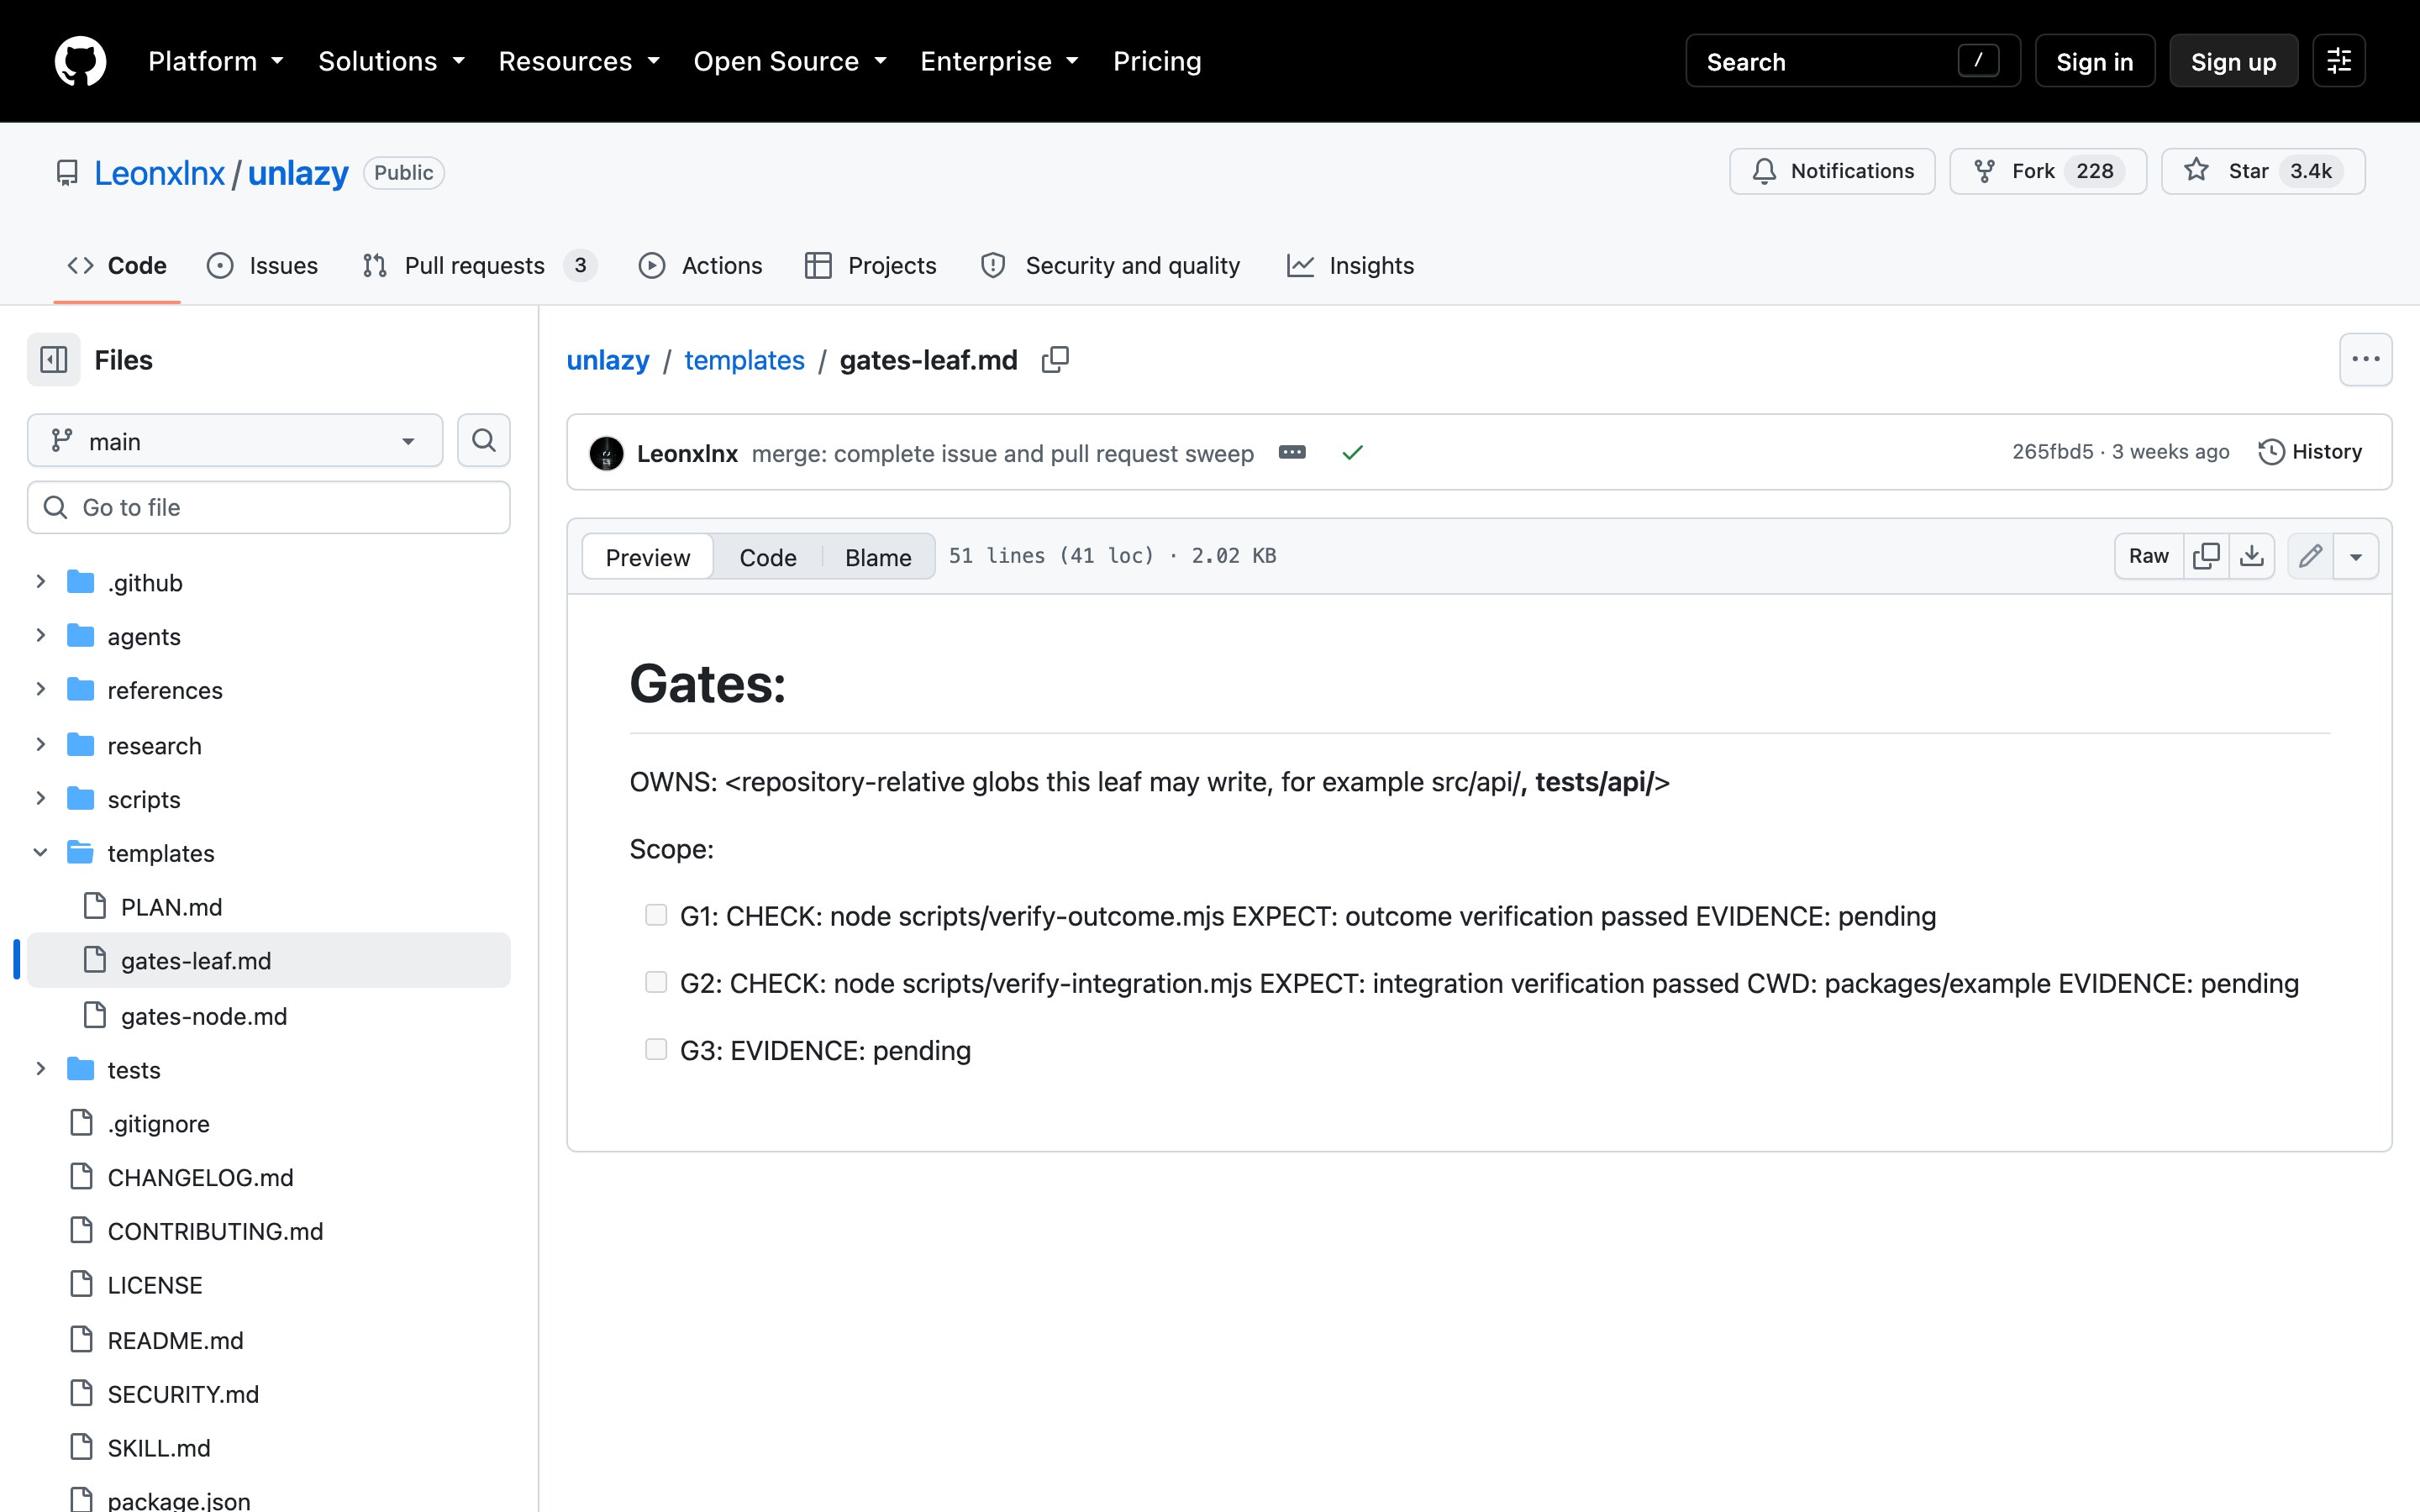Go to the GitHub homepage logo

pyautogui.click(x=80, y=61)
